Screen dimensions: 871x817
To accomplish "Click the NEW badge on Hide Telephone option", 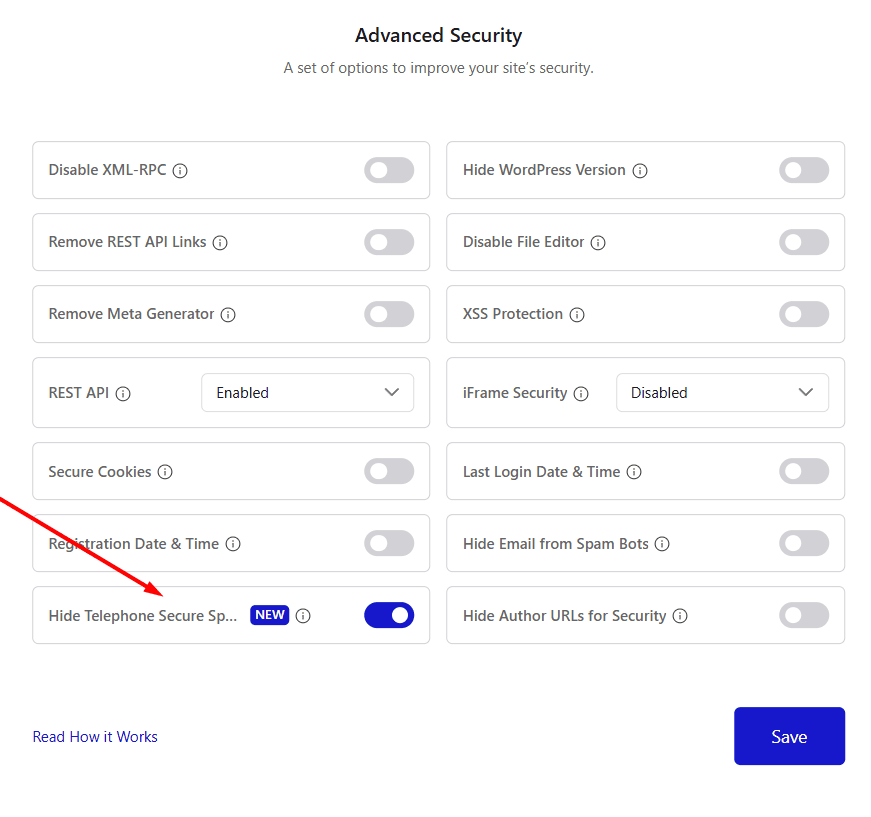I will pos(269,615).
